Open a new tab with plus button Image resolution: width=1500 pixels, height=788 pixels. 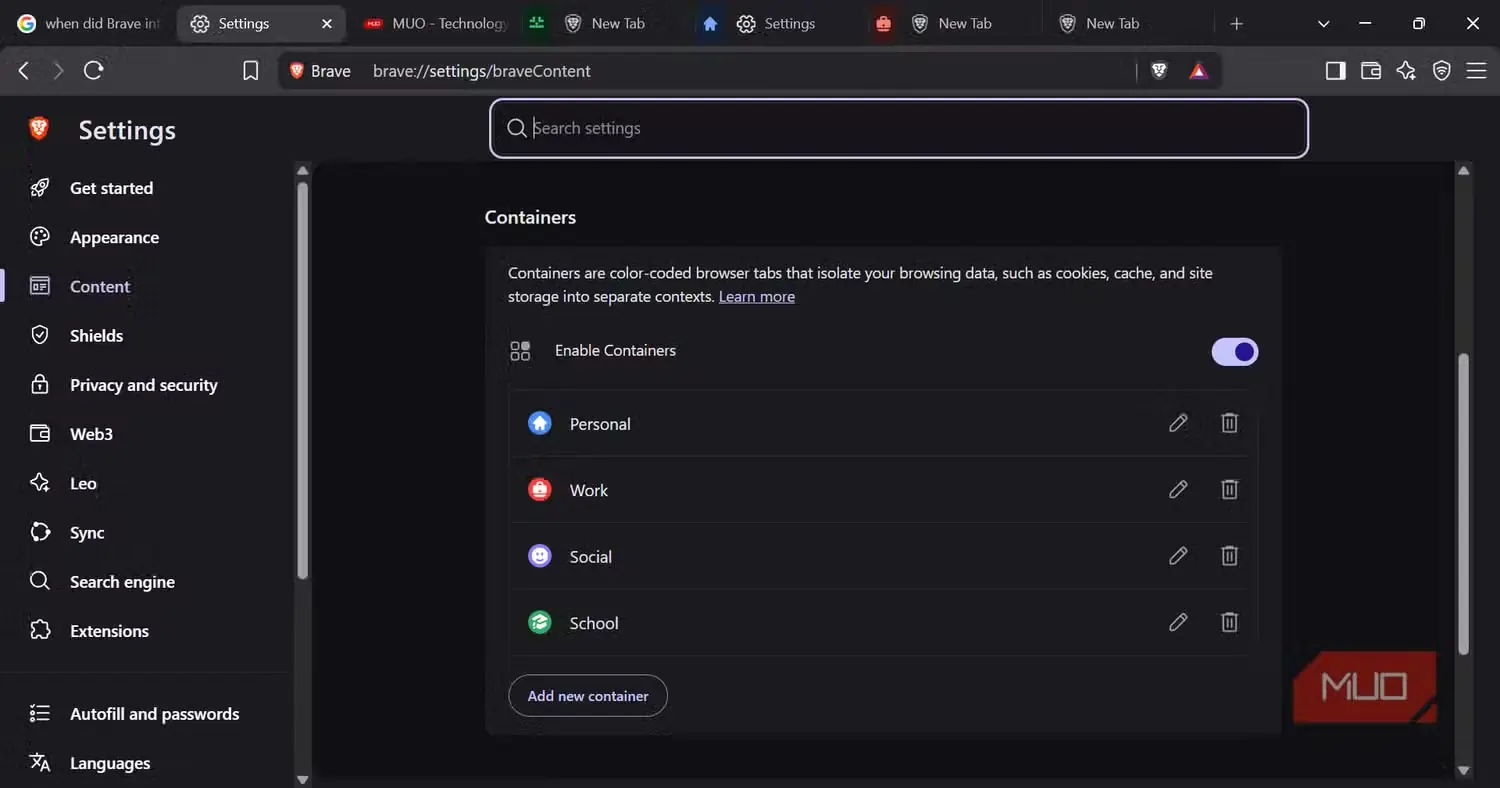pos(1237,23)
